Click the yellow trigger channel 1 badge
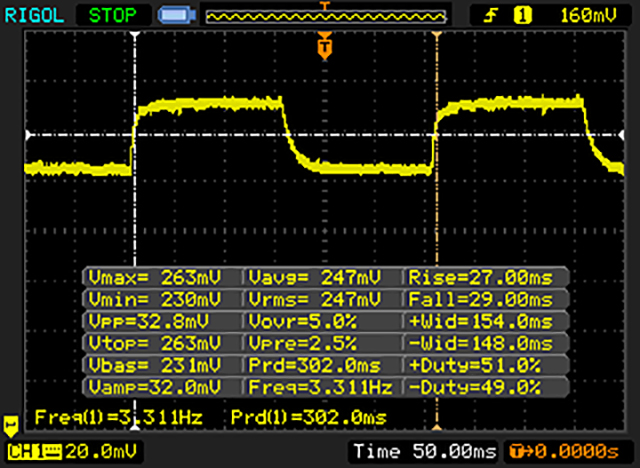Viewport: 640px width, 468px height. [523, 16]
